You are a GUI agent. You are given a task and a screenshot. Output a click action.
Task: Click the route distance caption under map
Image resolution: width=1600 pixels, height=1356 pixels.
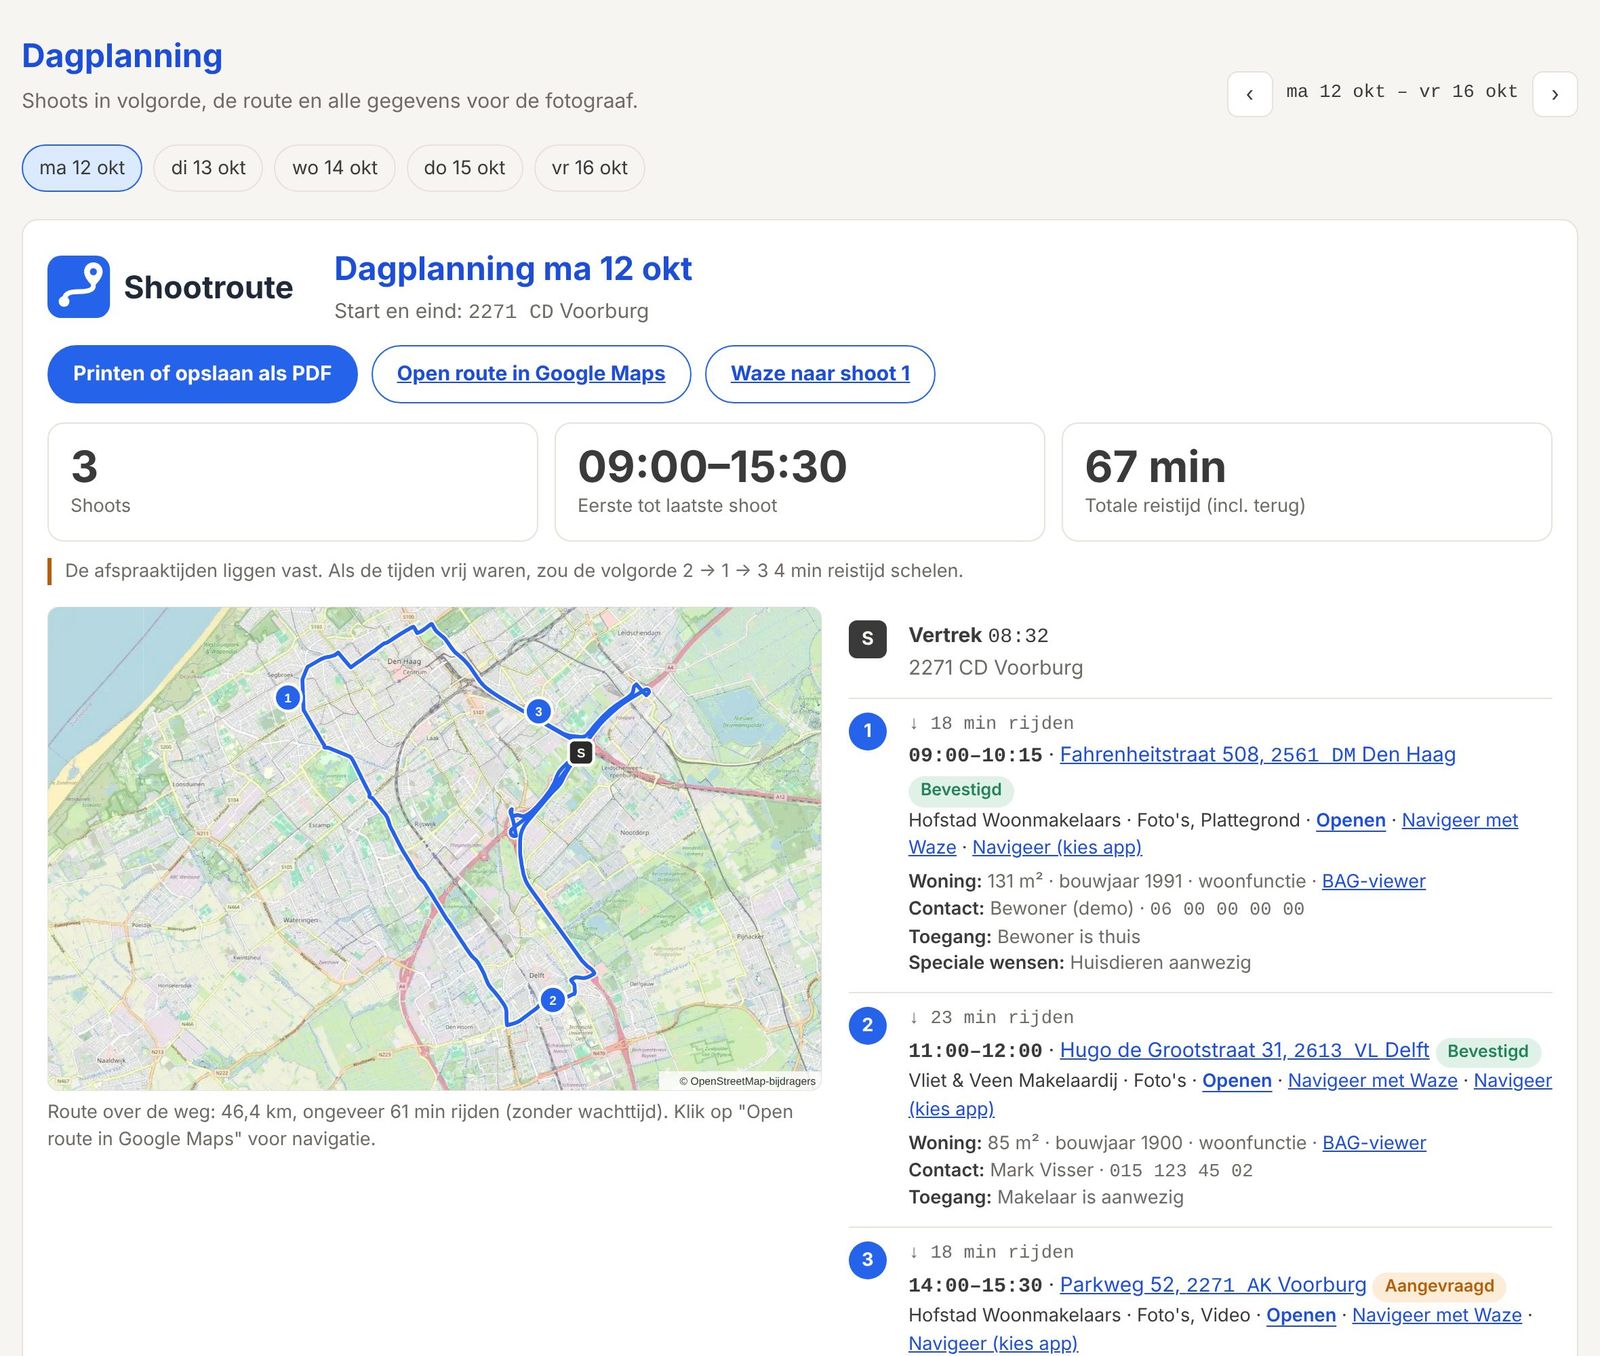pyautogui.click(x=420, y=1125)
